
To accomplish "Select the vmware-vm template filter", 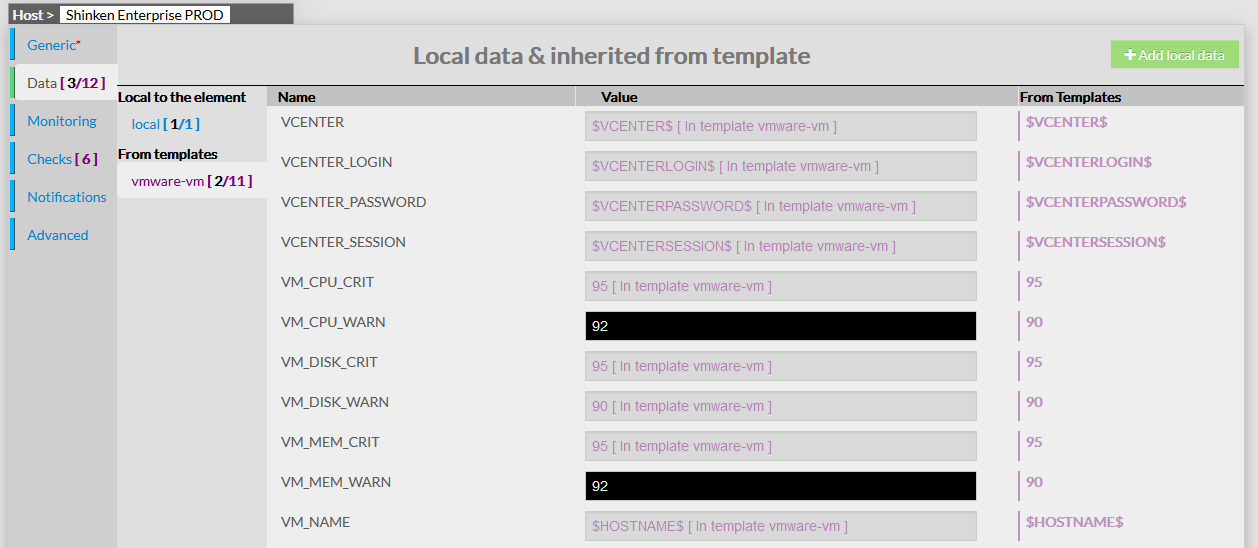I will (191, 181).
